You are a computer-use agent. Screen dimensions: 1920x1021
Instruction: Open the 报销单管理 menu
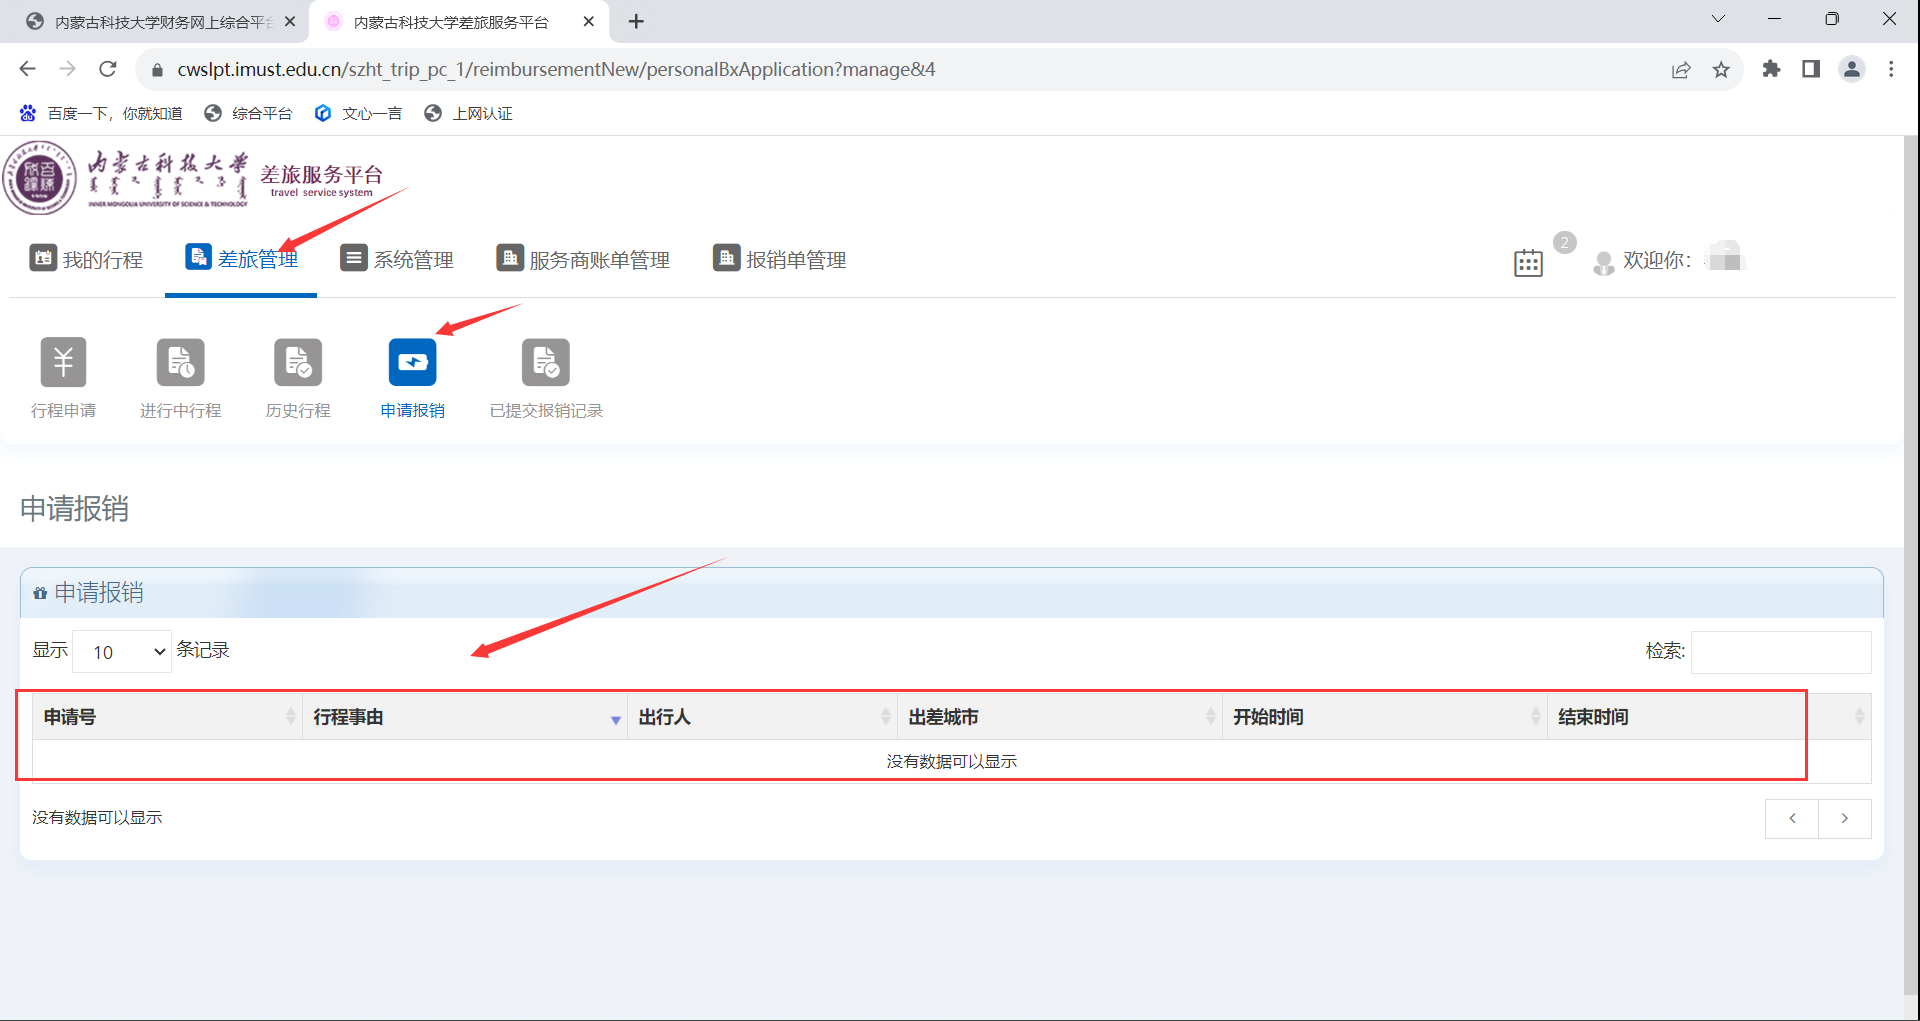pyautogui.click(x=780, y=260)
